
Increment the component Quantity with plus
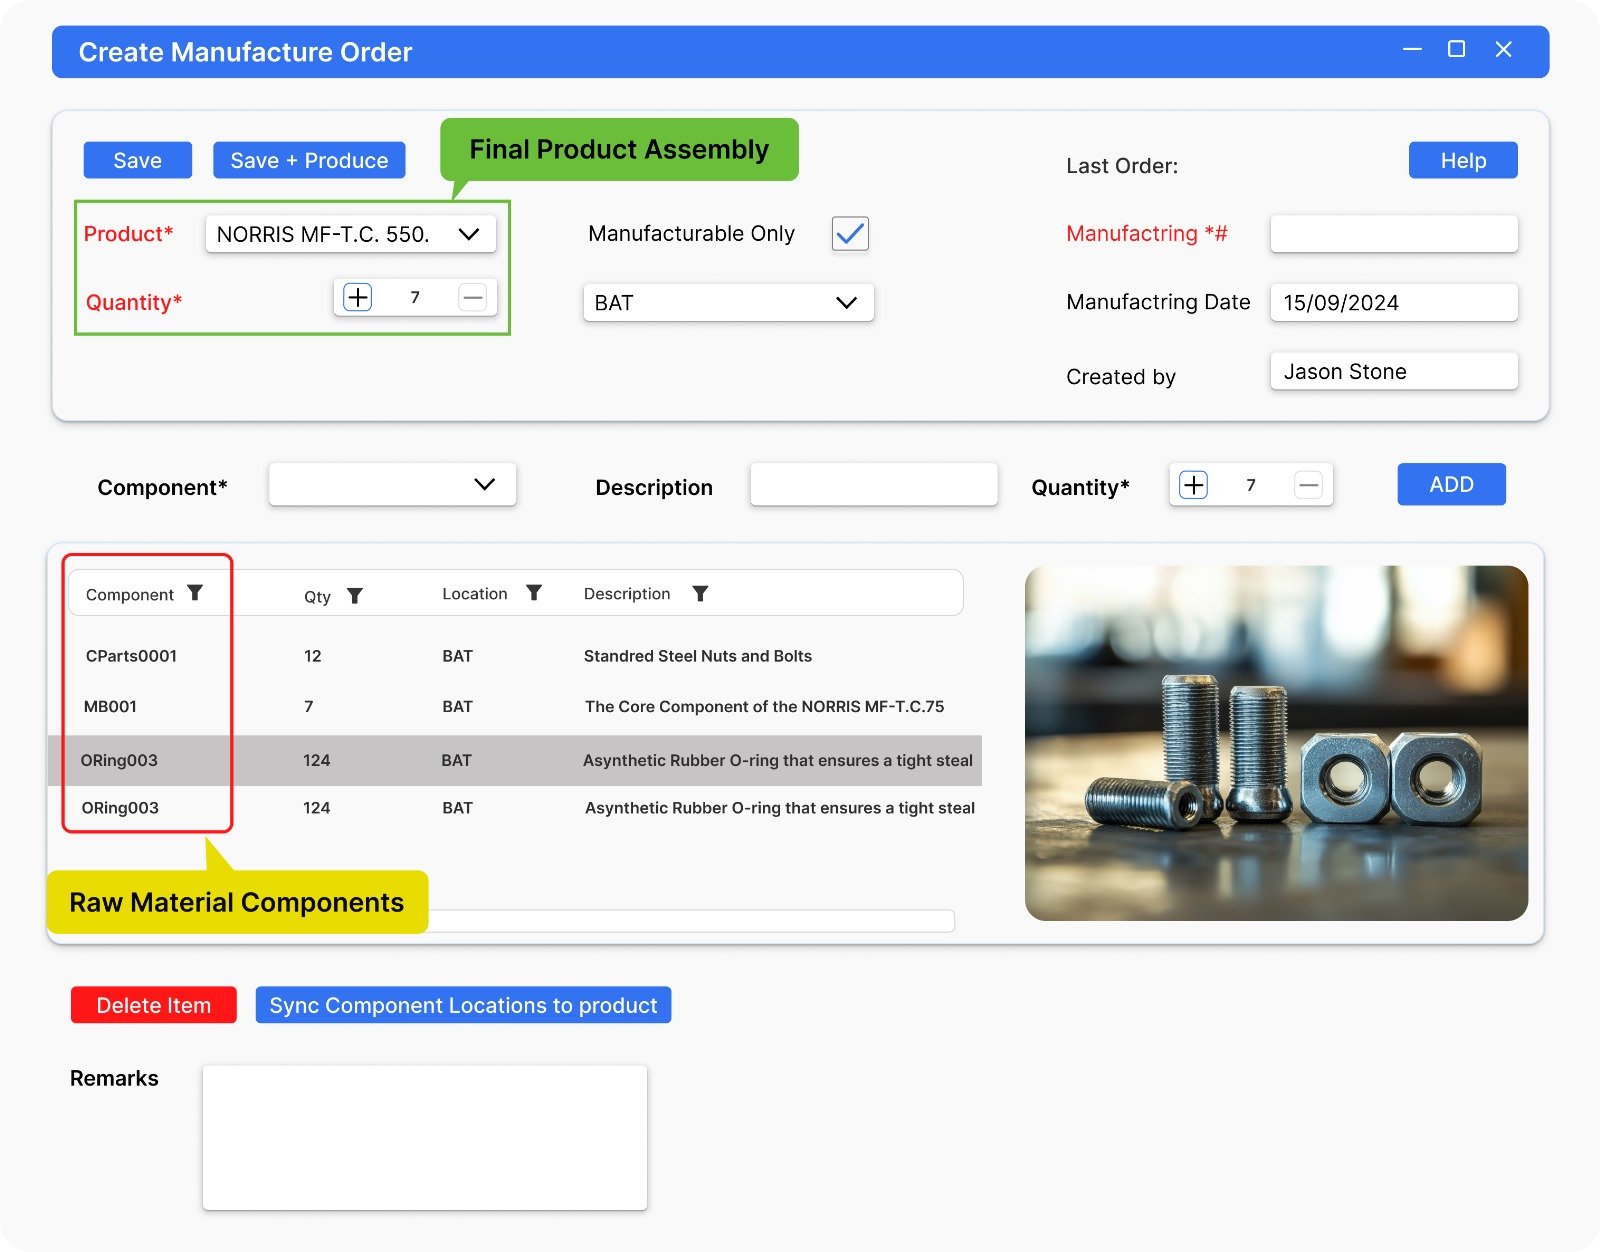tap(1193, 485)
